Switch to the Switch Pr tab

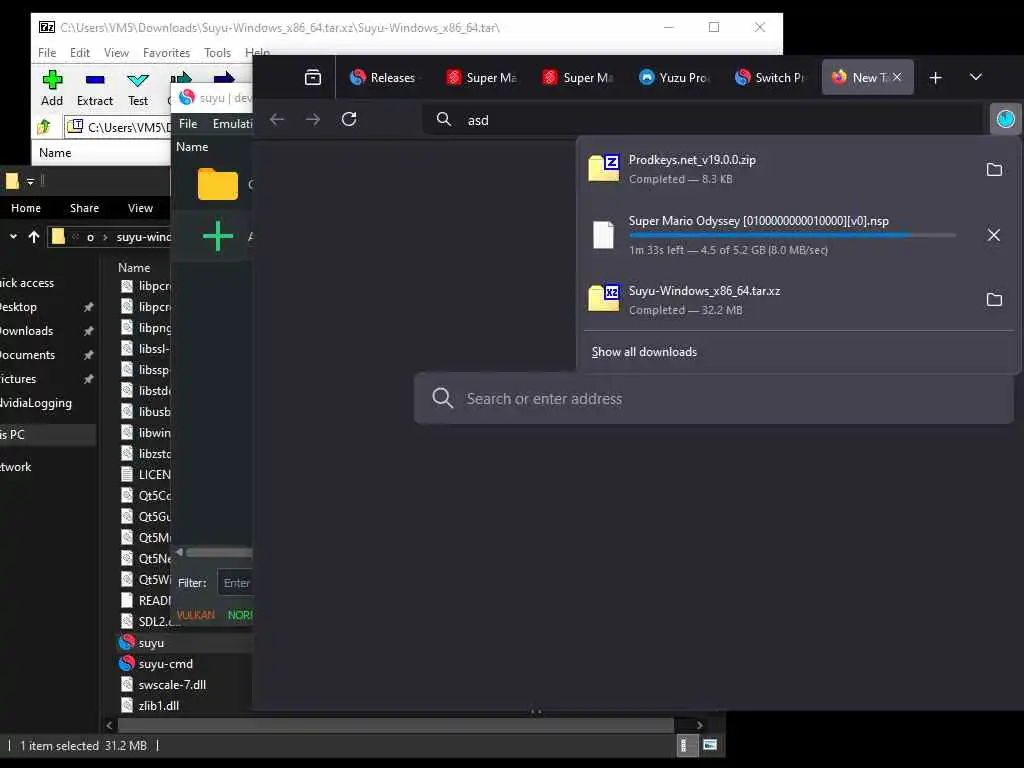click(770, 77)
